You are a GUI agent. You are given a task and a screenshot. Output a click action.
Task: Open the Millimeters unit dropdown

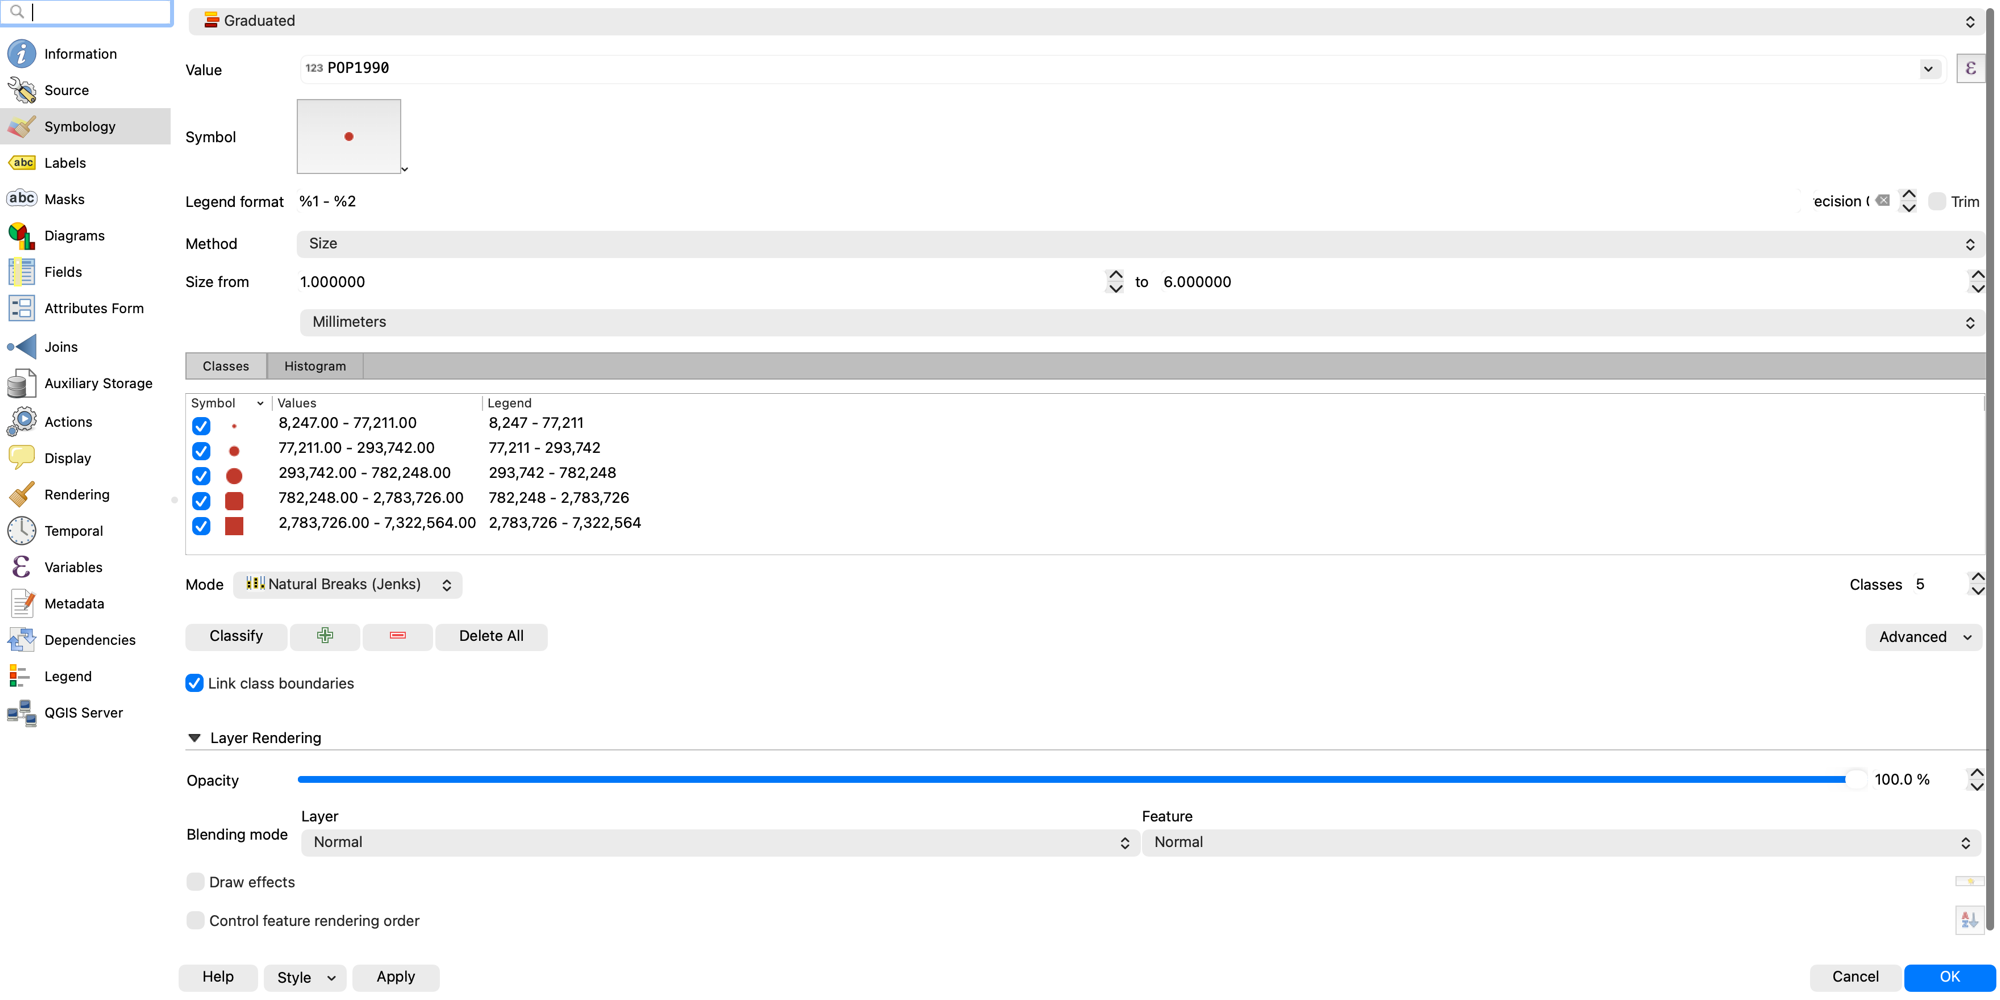click(x=1142, y=322)
